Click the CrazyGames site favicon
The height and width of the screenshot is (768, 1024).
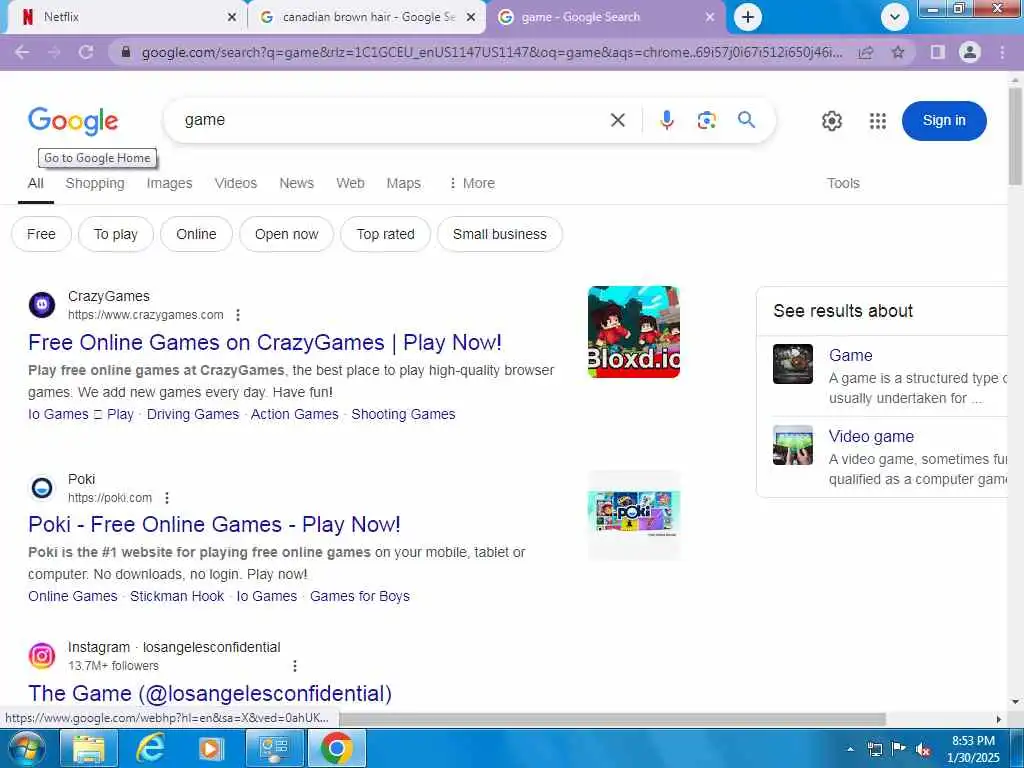[42, 305]
